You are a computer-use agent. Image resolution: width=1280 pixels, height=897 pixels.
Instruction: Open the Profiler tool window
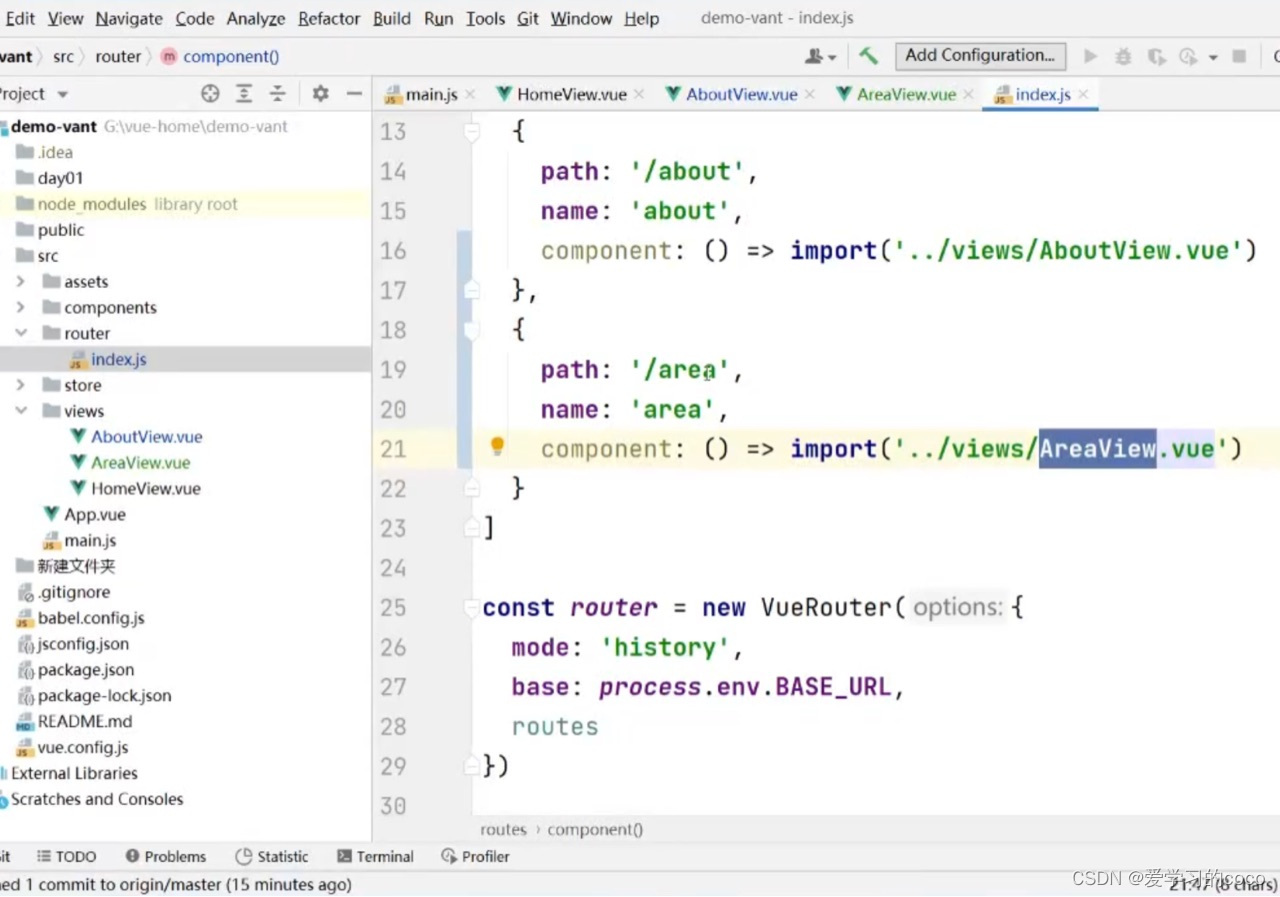pos(476,857)
